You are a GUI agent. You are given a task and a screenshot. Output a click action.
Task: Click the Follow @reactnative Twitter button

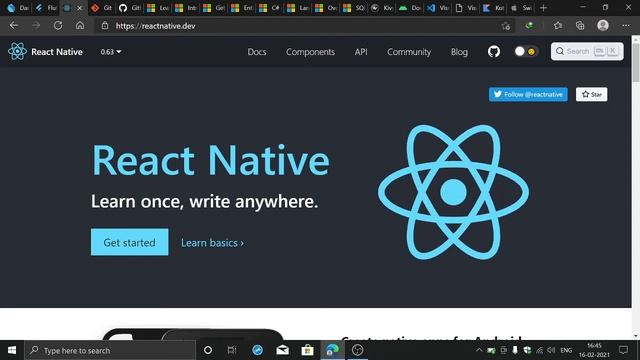[528, 94]
